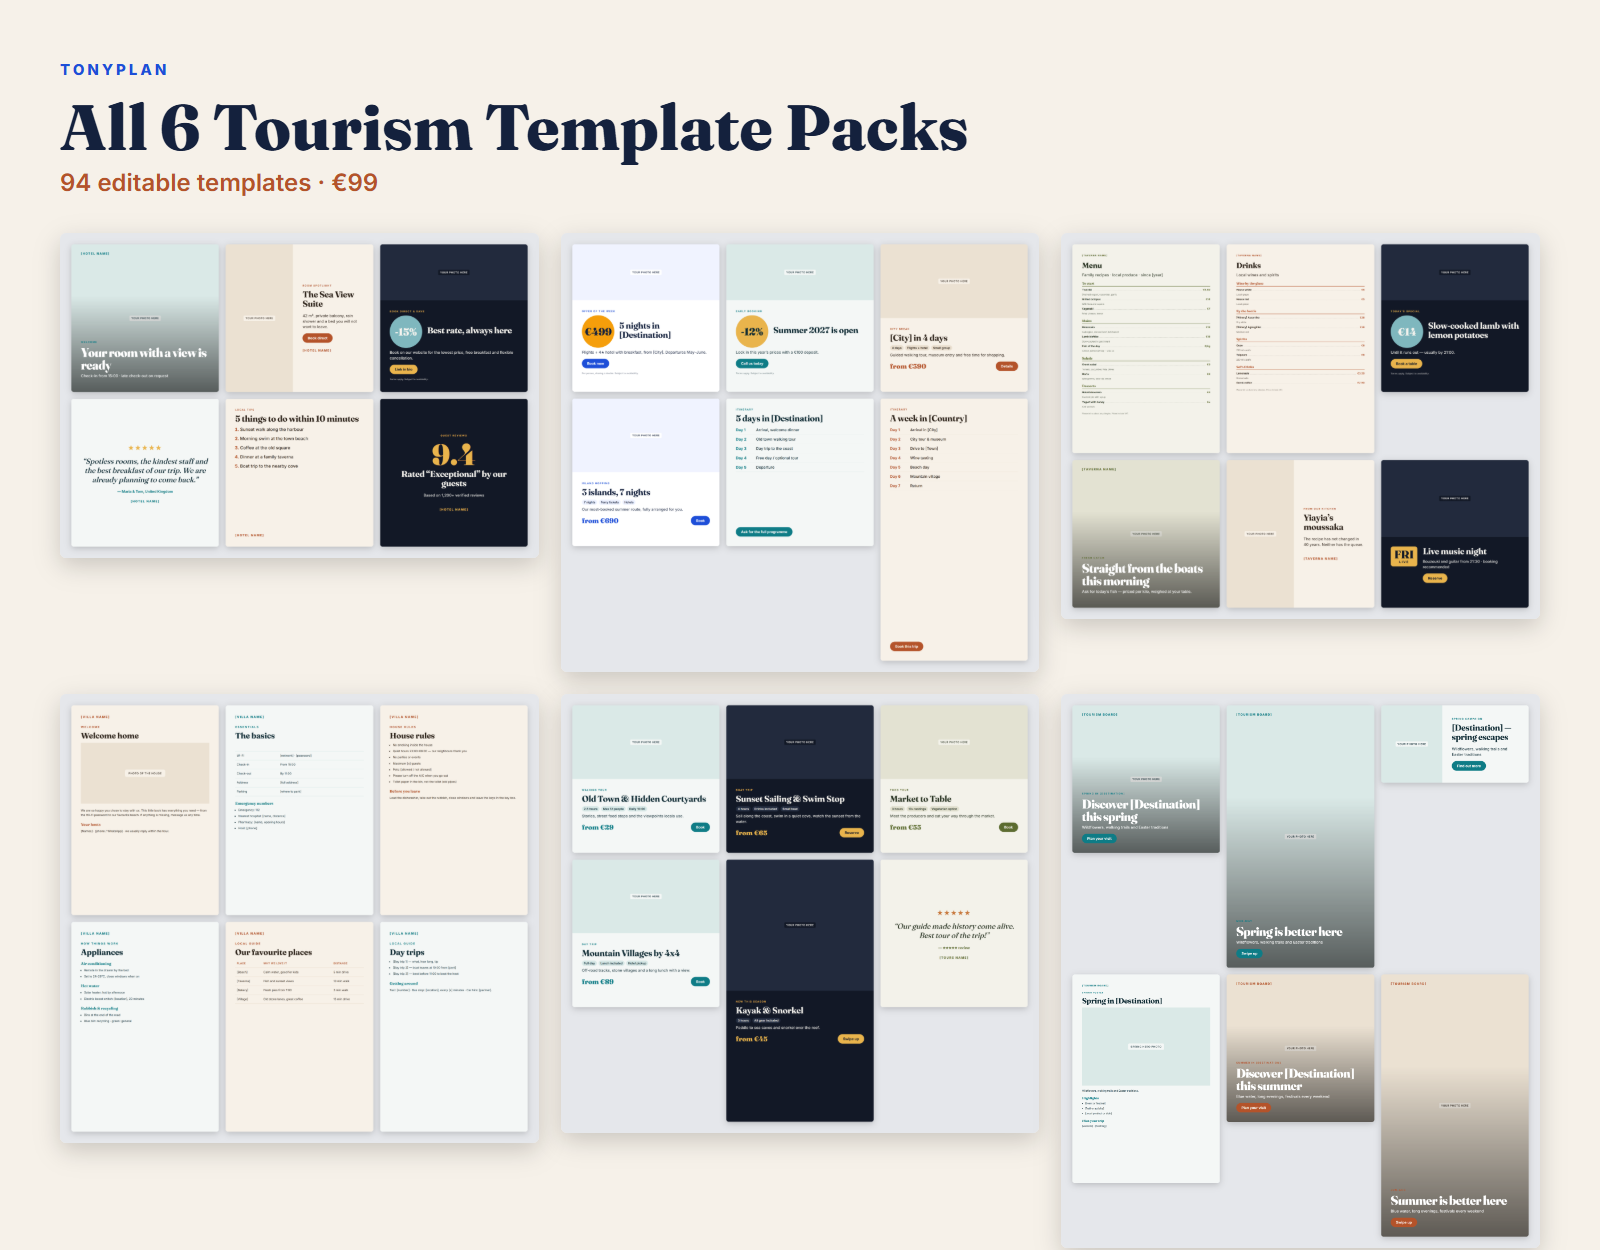Viewport: 1600px width, 1250px height.
Task: Open the 'Your room with a view is ready' template
Action: point(145,318)
